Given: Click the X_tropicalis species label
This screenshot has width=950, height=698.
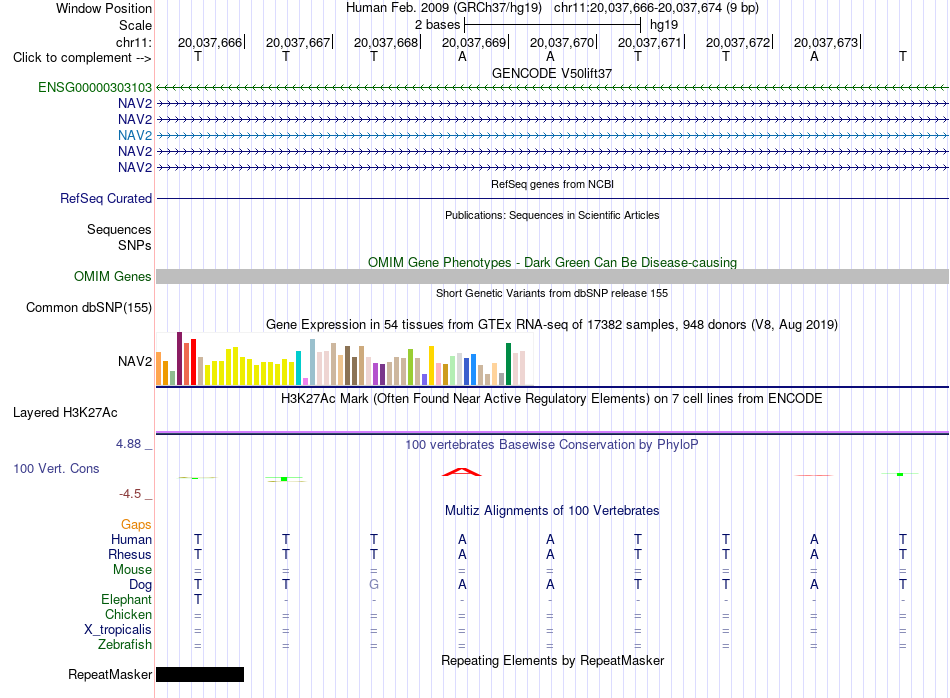Looking at the screenshot, I should pos(118,630).
